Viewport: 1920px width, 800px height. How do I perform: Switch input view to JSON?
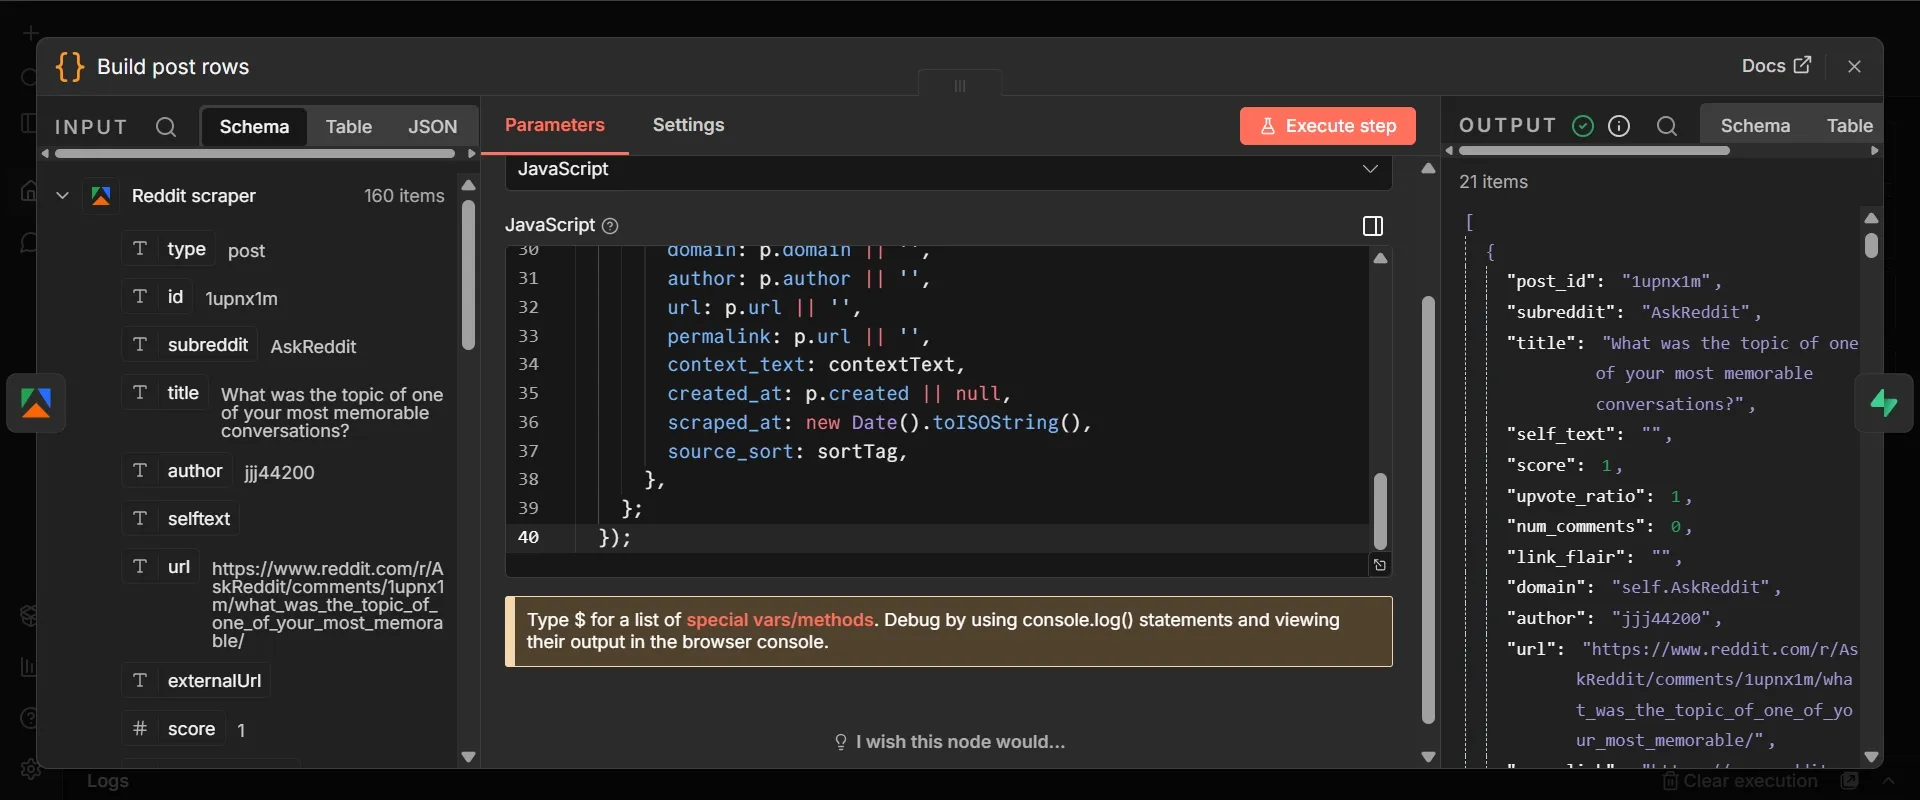pos(433,127)
